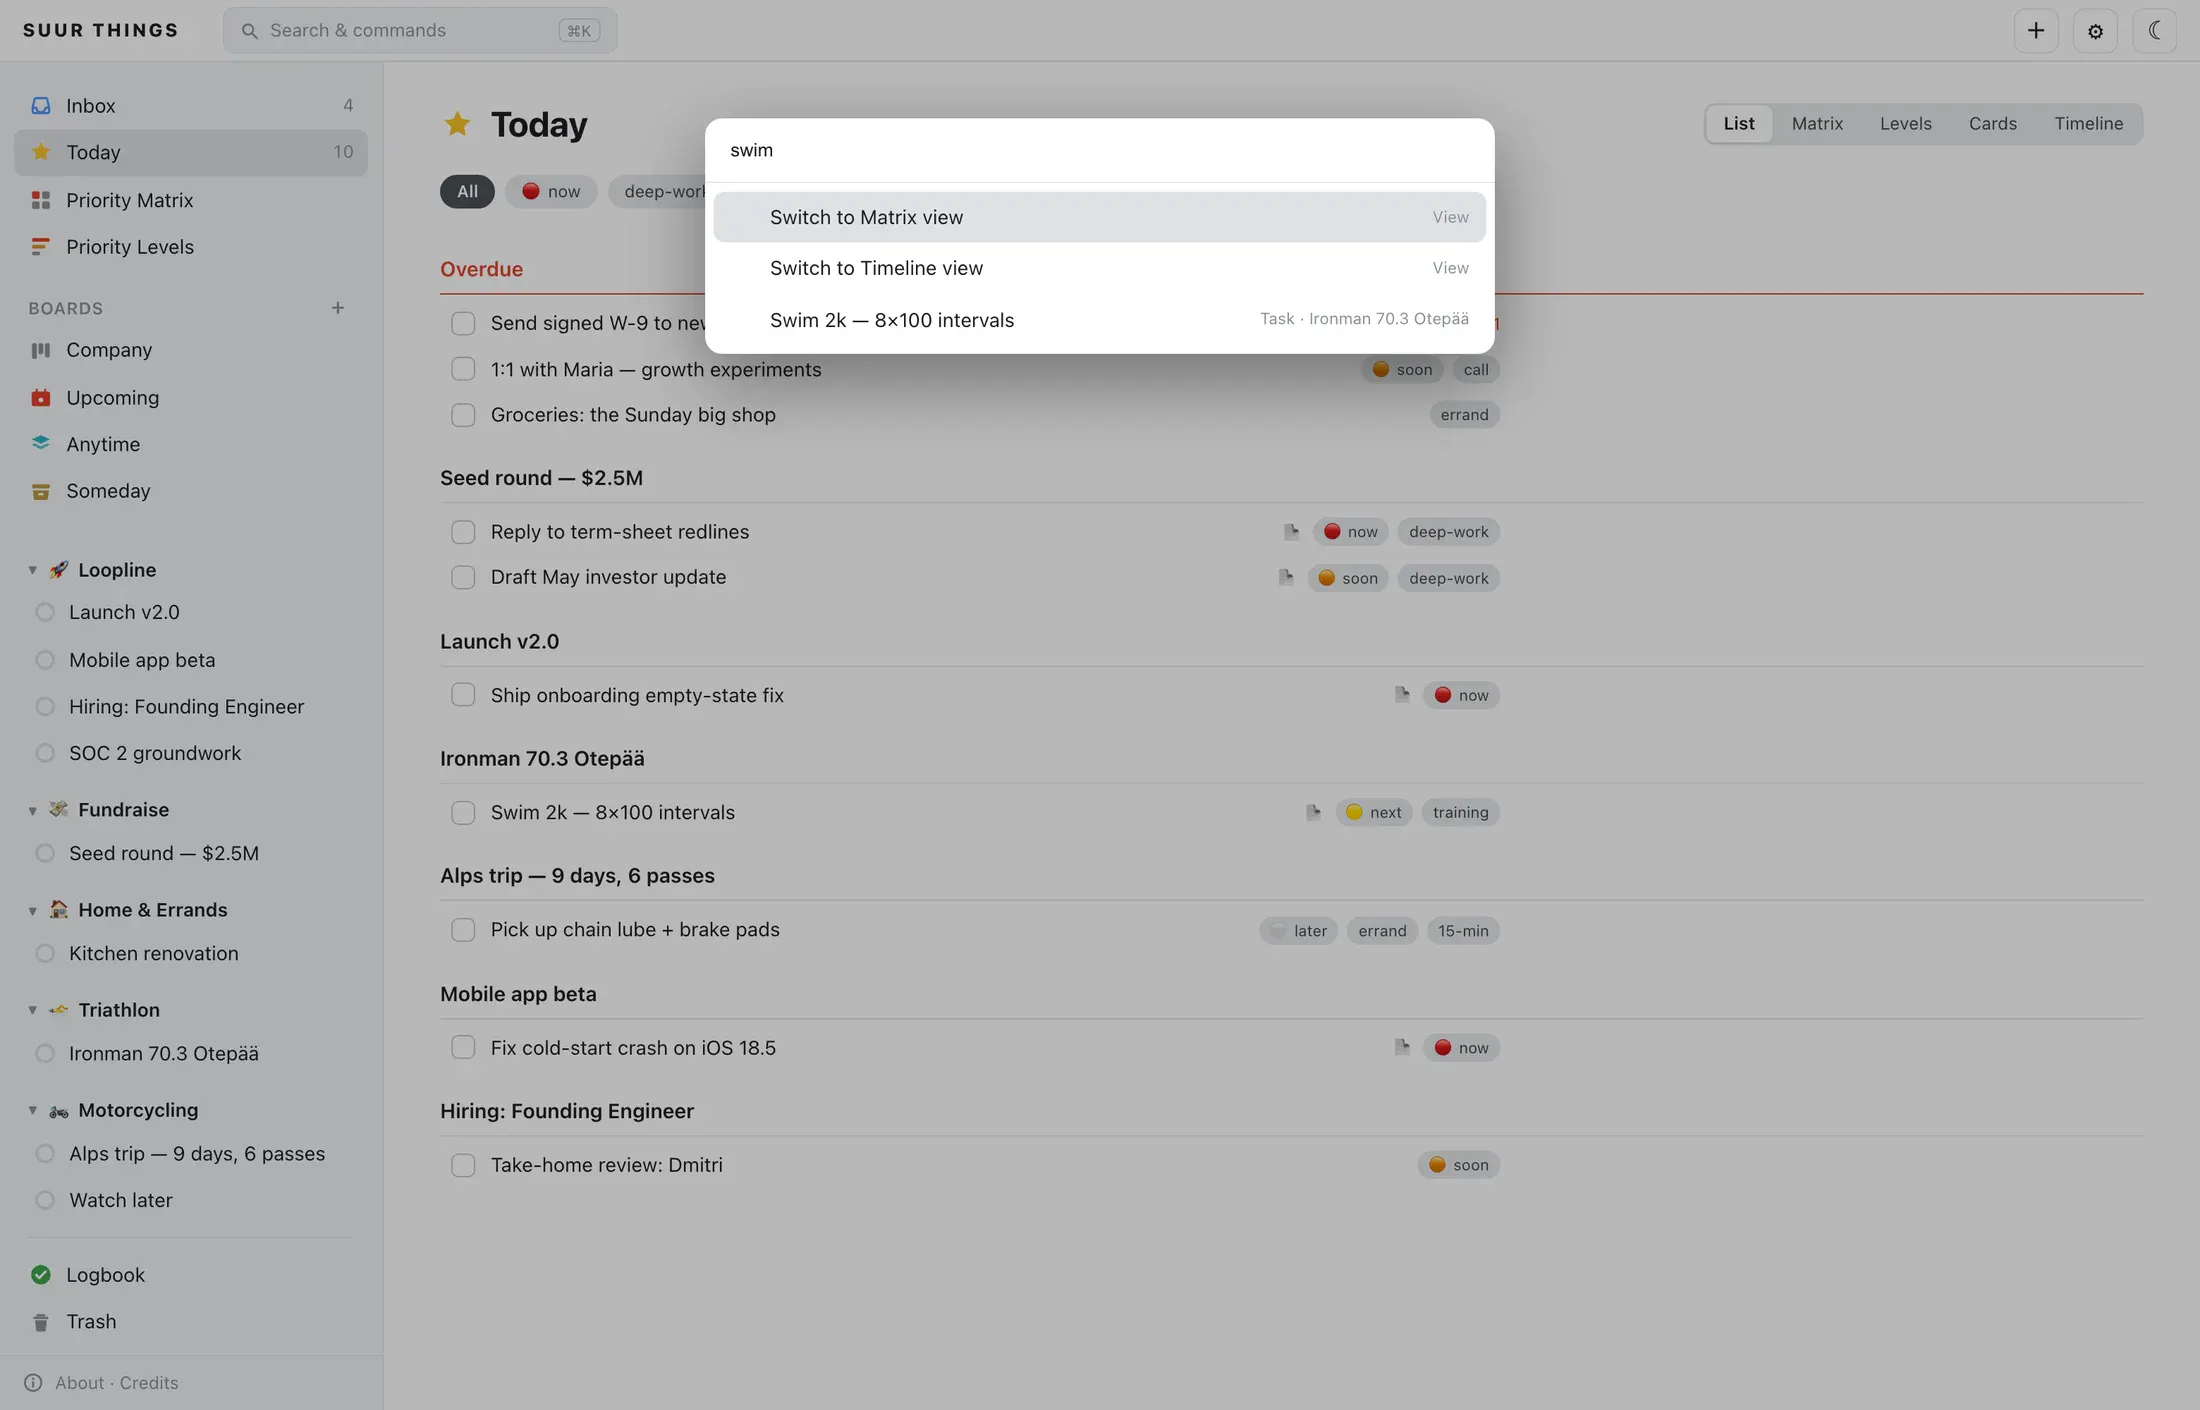Click the Home & Errands house icon
Image resolution: width=2200 pixels, height=1410 pixels.
(59, 910)
